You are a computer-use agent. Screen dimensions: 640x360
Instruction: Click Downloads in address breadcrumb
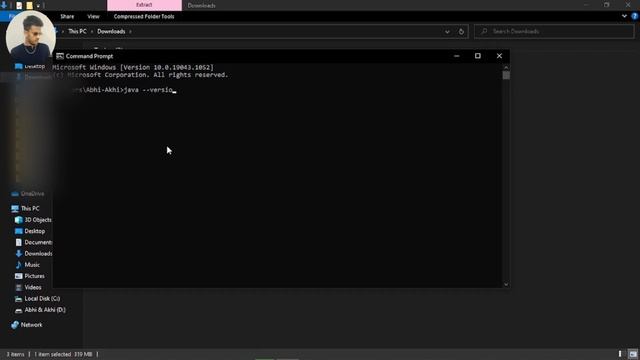coord(111,31)
